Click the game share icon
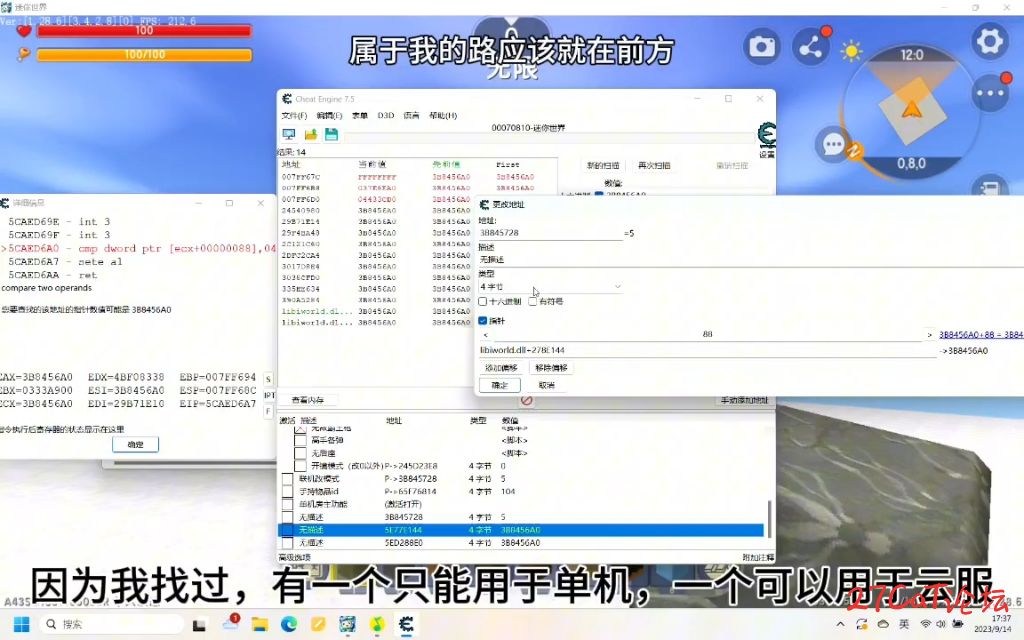The width and height of the screenshot is (1024, 640). point(810,47)
